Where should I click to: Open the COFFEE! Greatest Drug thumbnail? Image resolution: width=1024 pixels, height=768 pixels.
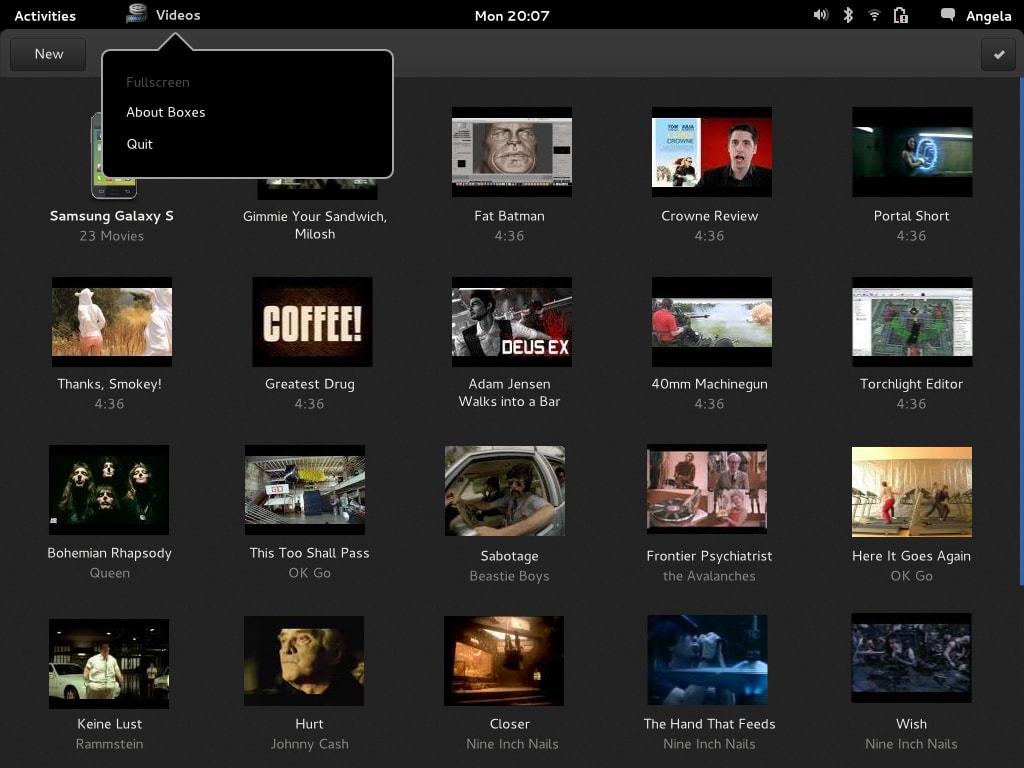click(312, 321)
